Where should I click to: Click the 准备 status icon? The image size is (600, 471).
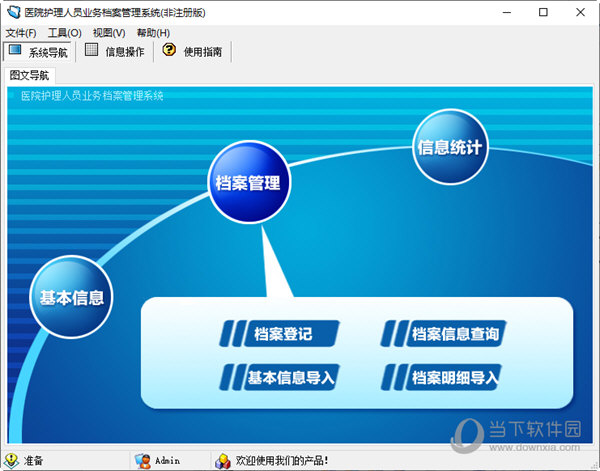tap(11, 461)
